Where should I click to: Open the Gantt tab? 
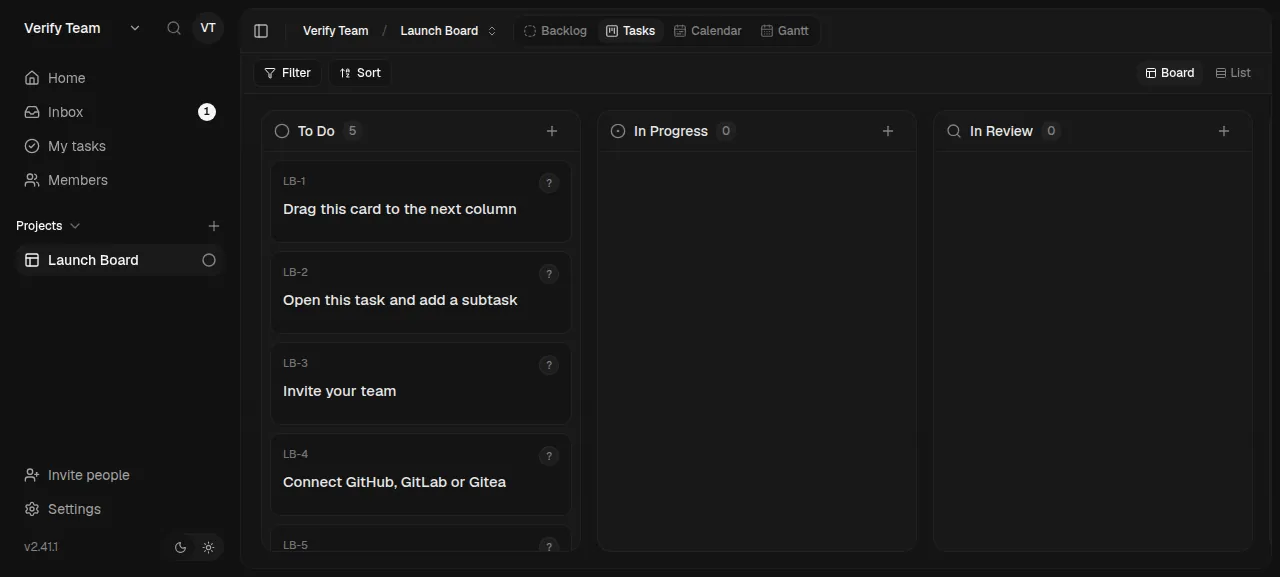pyautogui.click(x=784, y=31)
